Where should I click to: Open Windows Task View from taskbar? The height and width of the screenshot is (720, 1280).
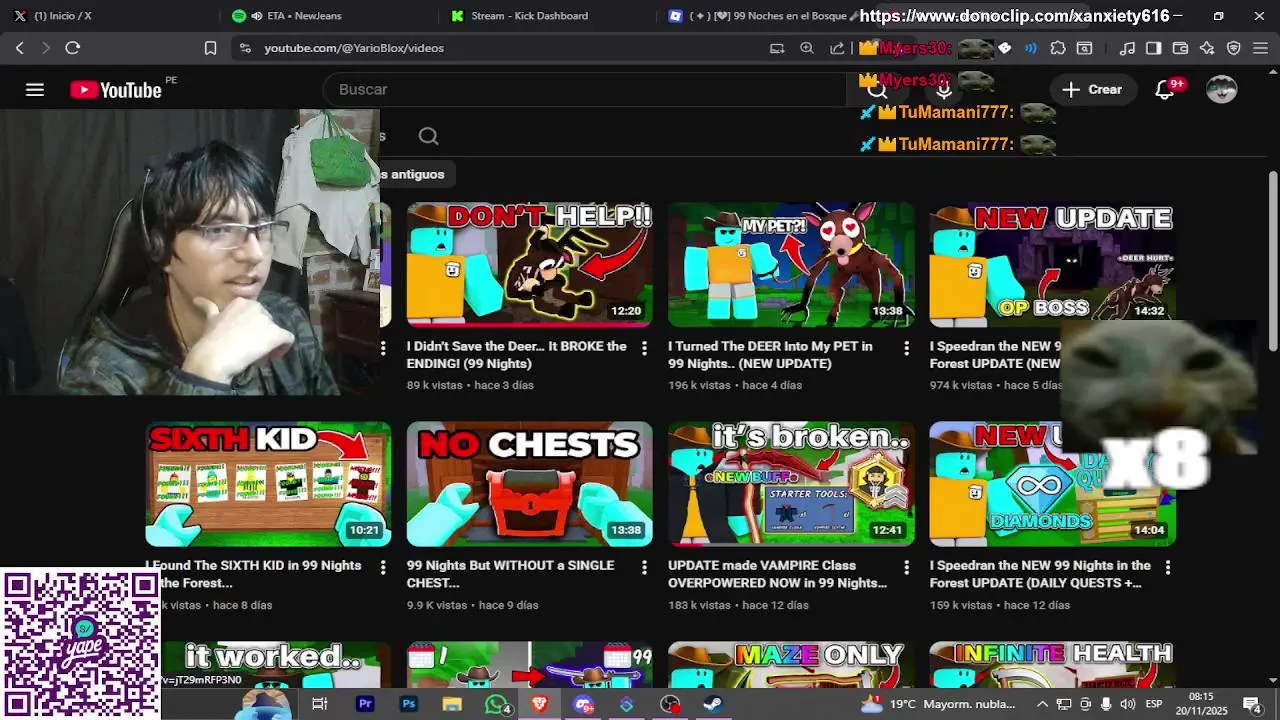(x=320, y=704)
